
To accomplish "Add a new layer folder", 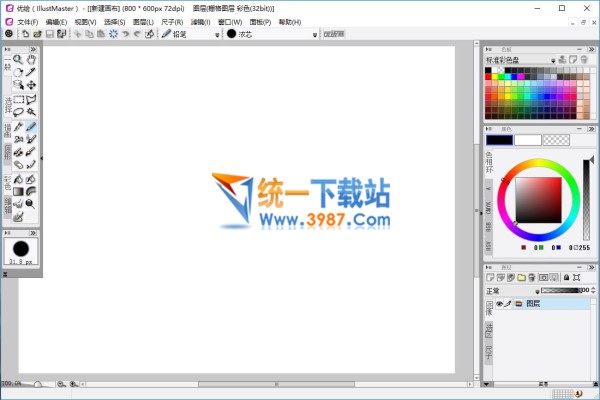I will pyautogui.click(x=521, y=278).
